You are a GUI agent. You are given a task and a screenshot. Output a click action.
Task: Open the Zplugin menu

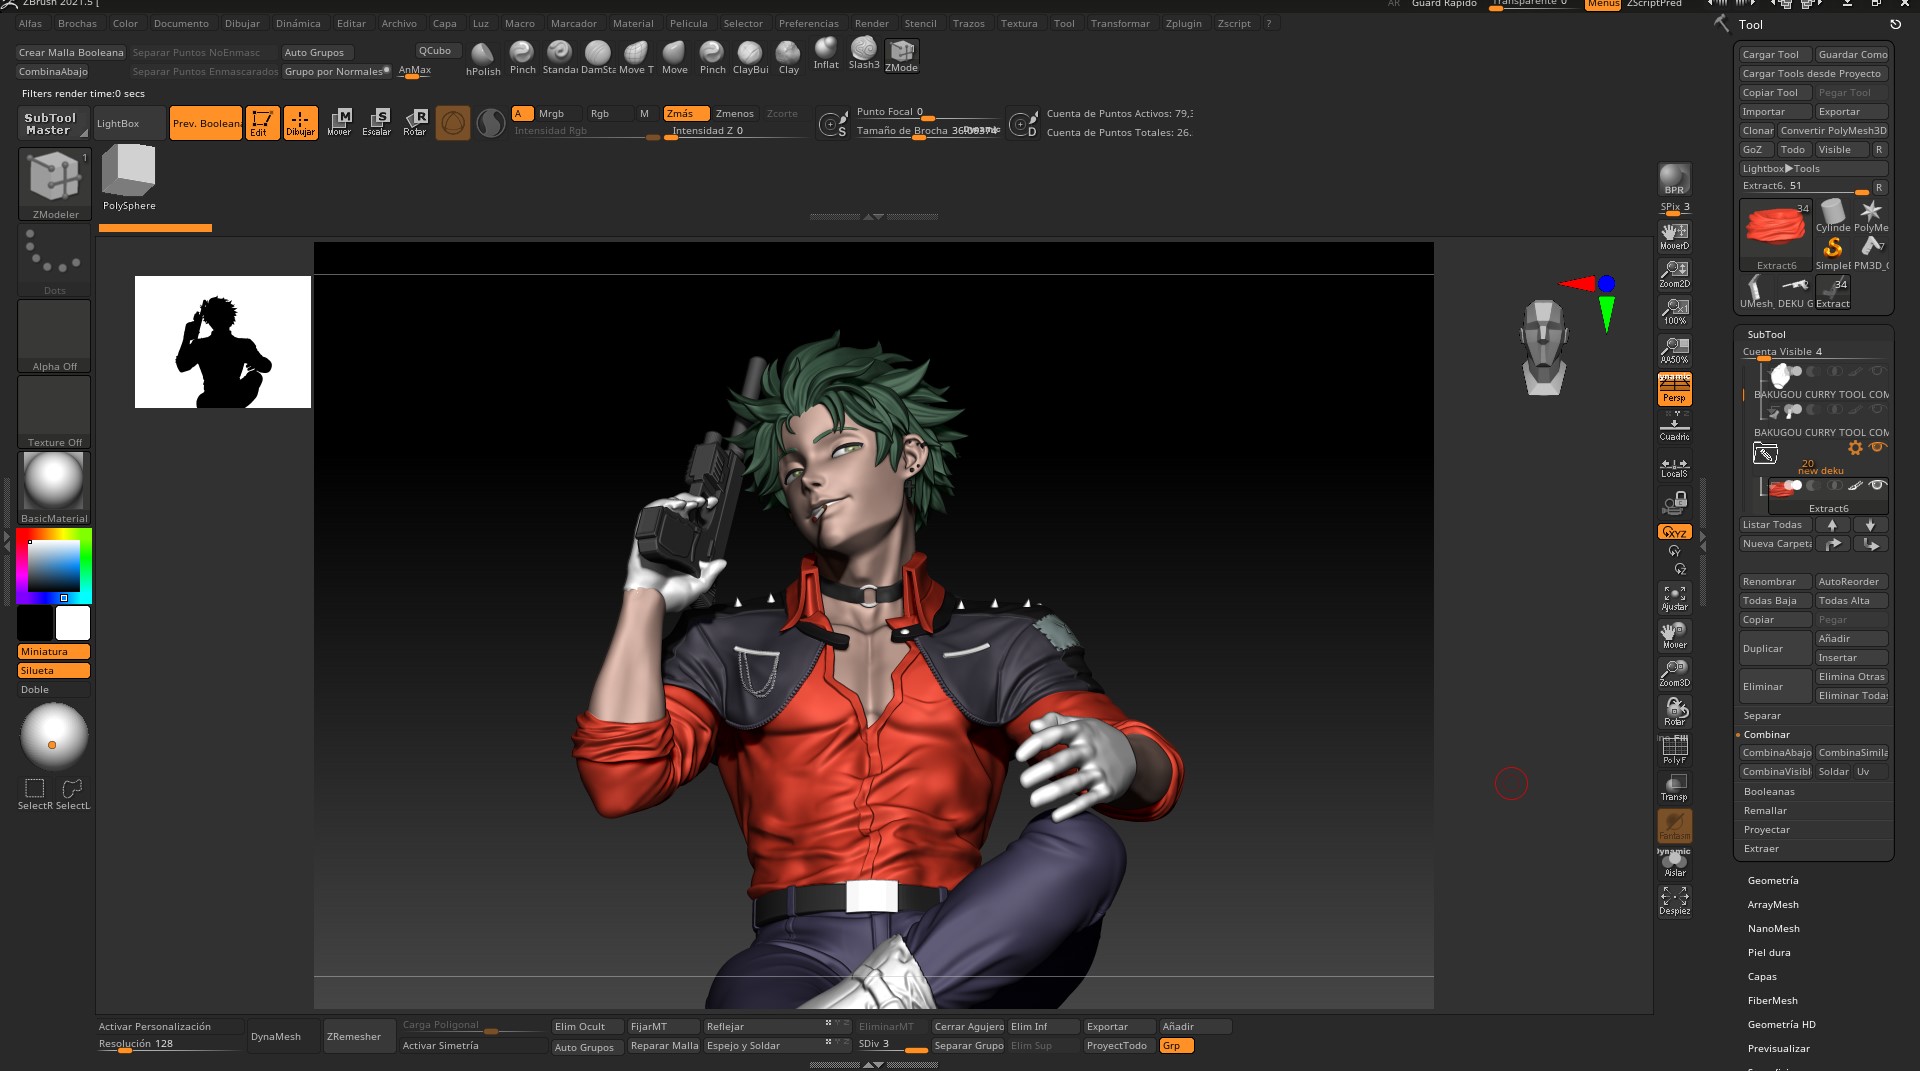click(x=1183, y=23)
